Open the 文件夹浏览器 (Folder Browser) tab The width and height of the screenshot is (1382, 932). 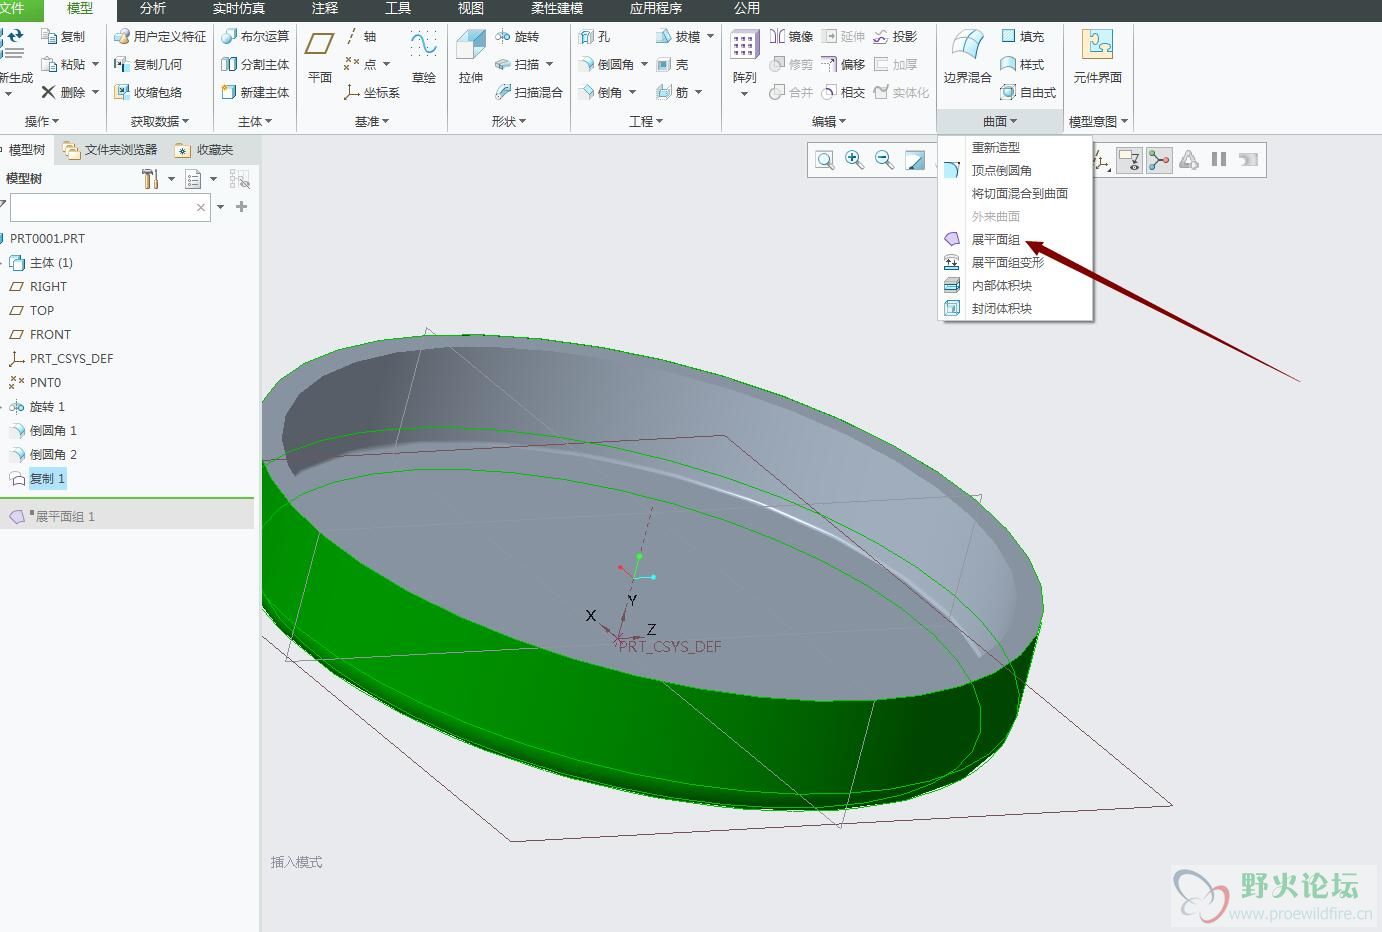click(110, 150)
